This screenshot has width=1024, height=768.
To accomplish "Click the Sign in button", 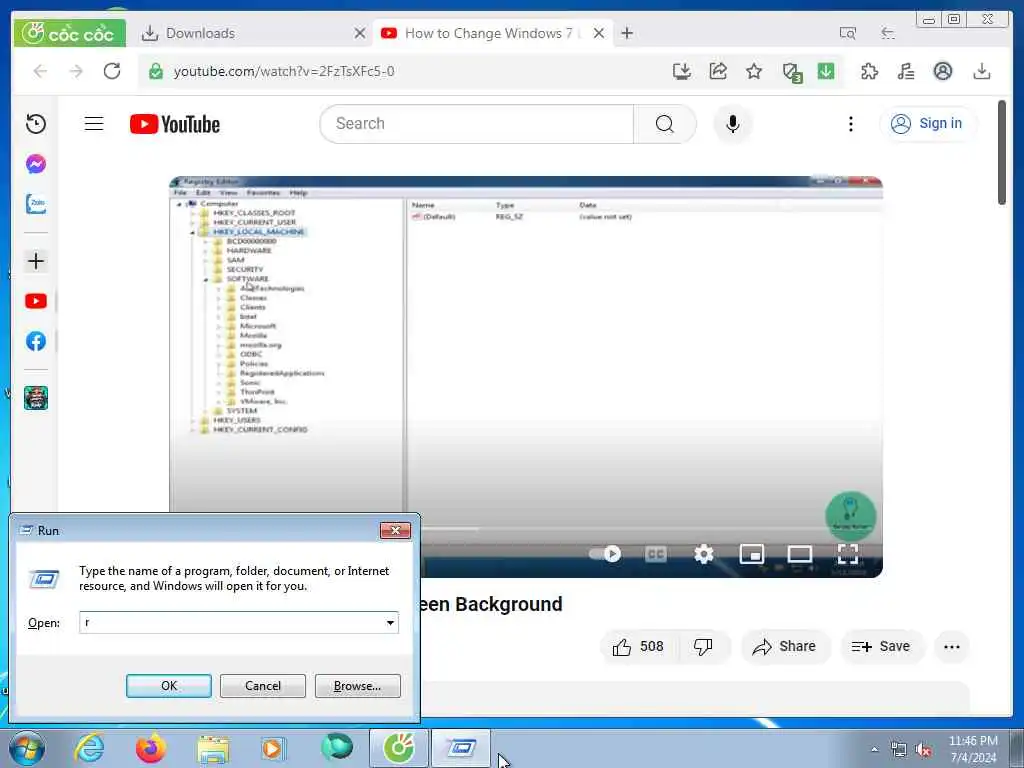I will click(928, 123).
